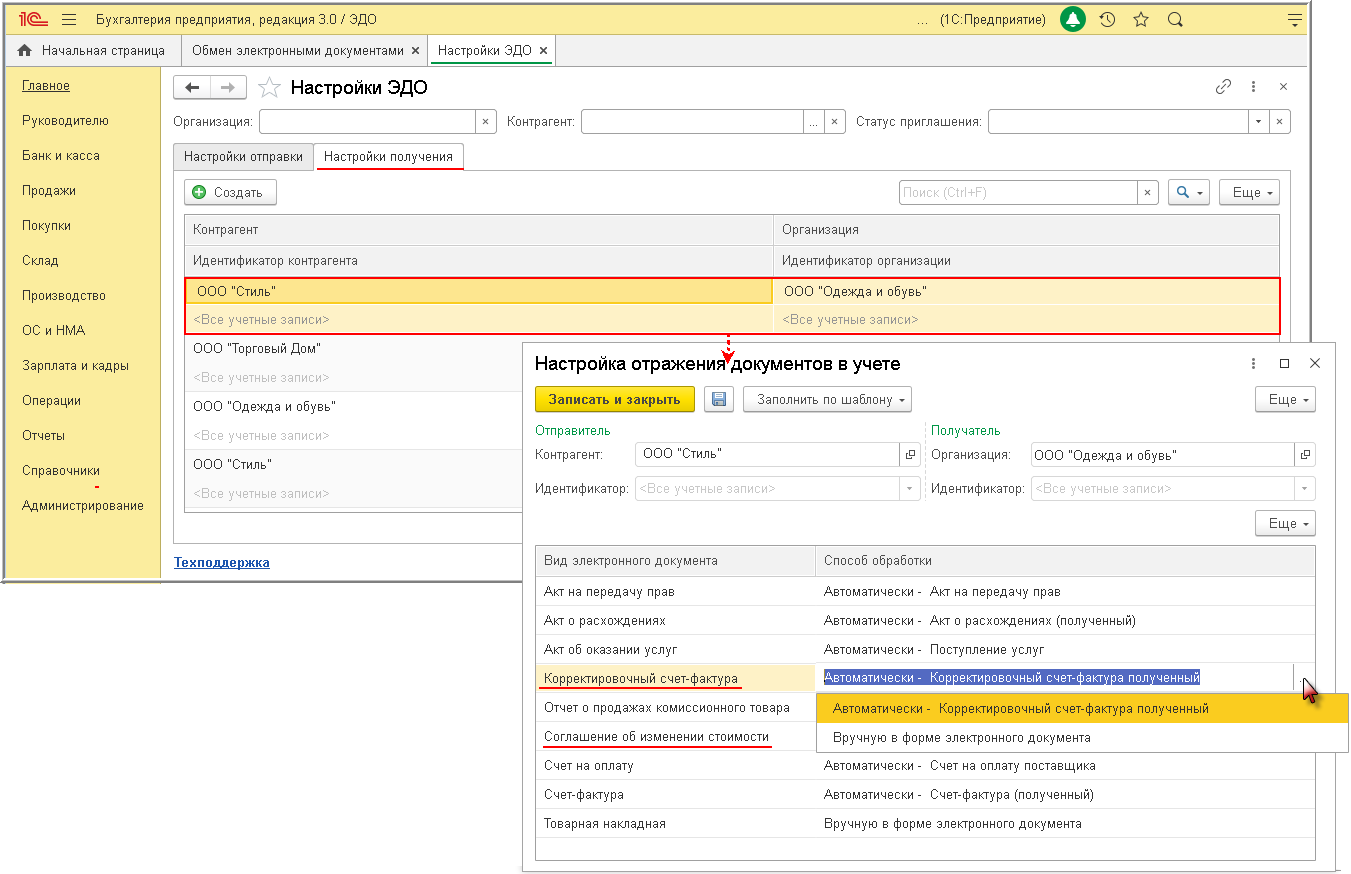
Task: Open notifications bell icon
Action: (x=1073, y=20)
